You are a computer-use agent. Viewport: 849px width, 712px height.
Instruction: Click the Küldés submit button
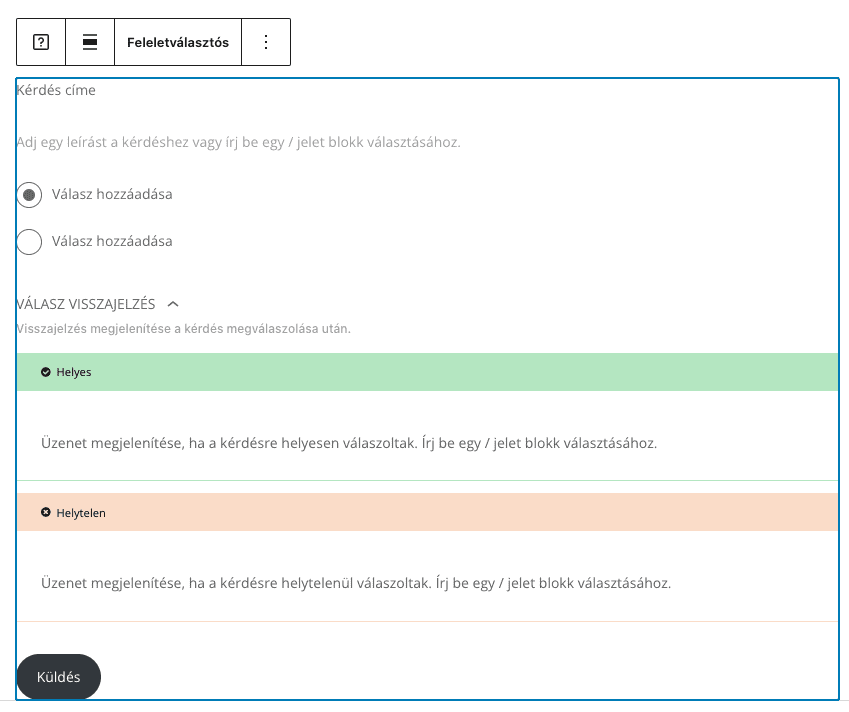[x=58, y=677]
